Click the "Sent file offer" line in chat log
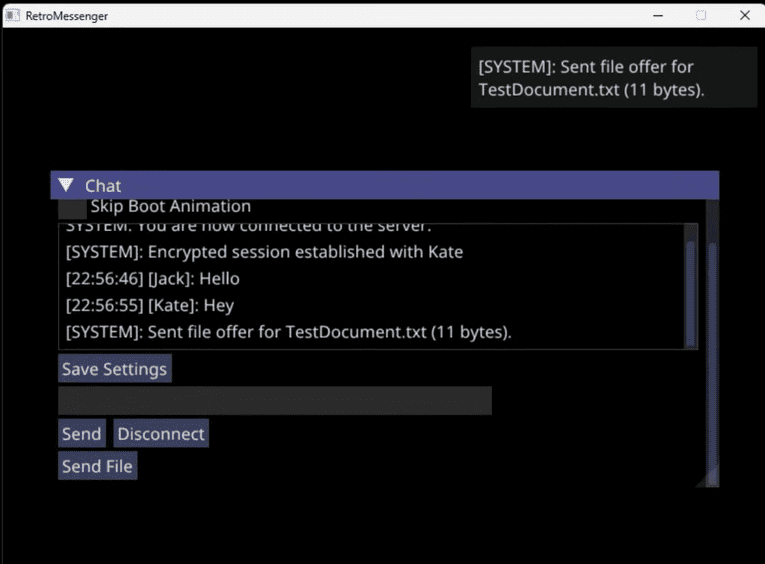This screenshot has width=765, height=564. 288,332
